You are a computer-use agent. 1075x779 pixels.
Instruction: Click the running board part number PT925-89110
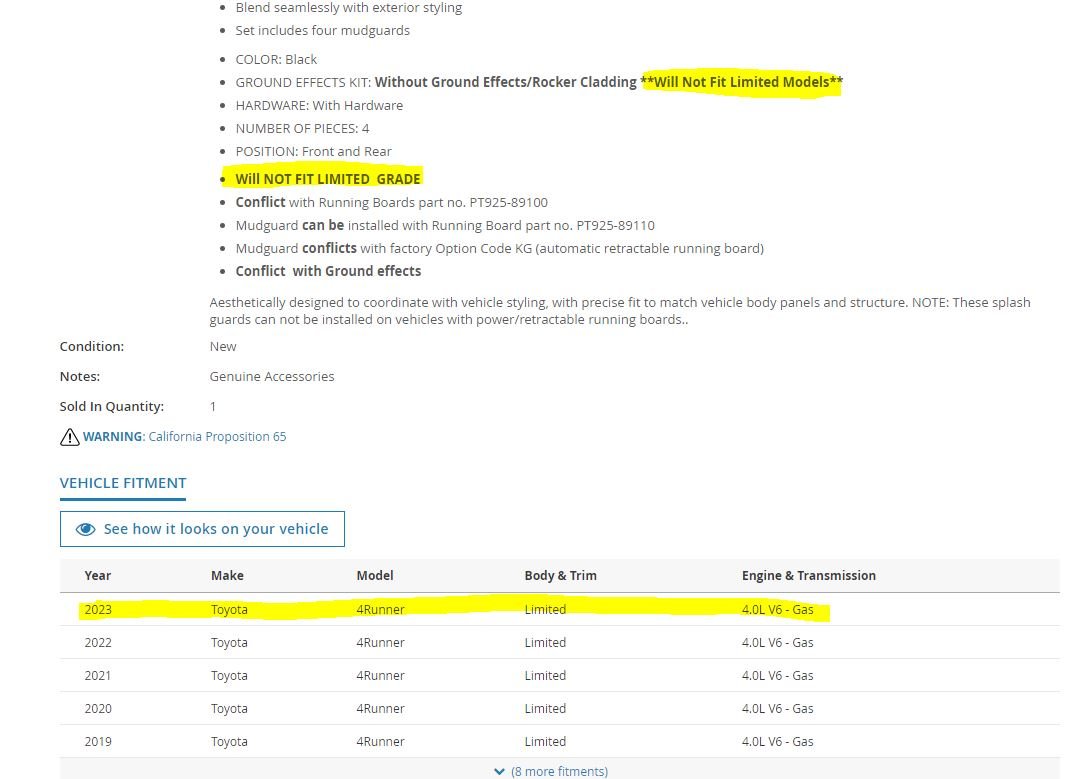click(x=616, y=226)
